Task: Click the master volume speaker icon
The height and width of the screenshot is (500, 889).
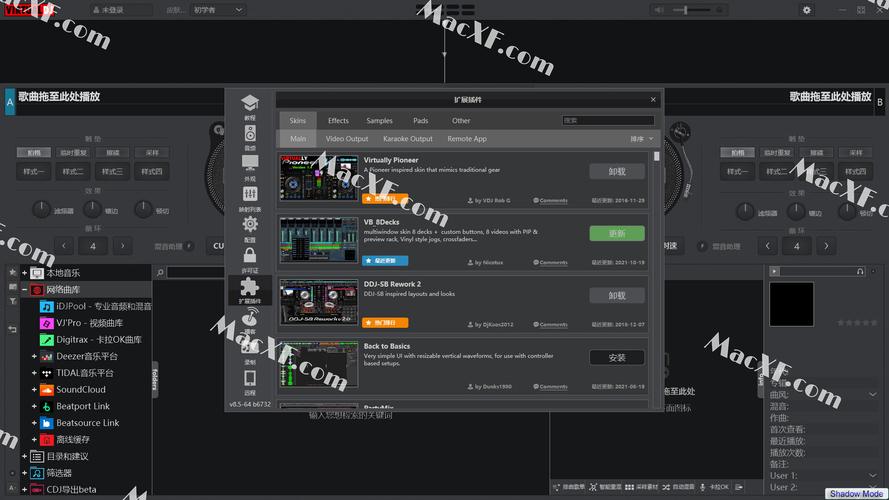Action: pyautogui.click(x=659, y=10)
